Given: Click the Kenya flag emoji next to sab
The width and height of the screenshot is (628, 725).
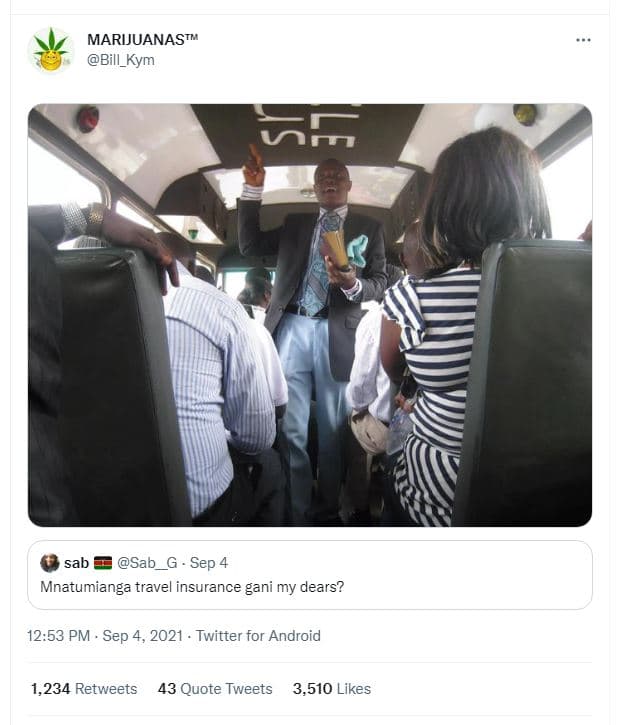Looking at the screenshot, I should pos(103,563).
